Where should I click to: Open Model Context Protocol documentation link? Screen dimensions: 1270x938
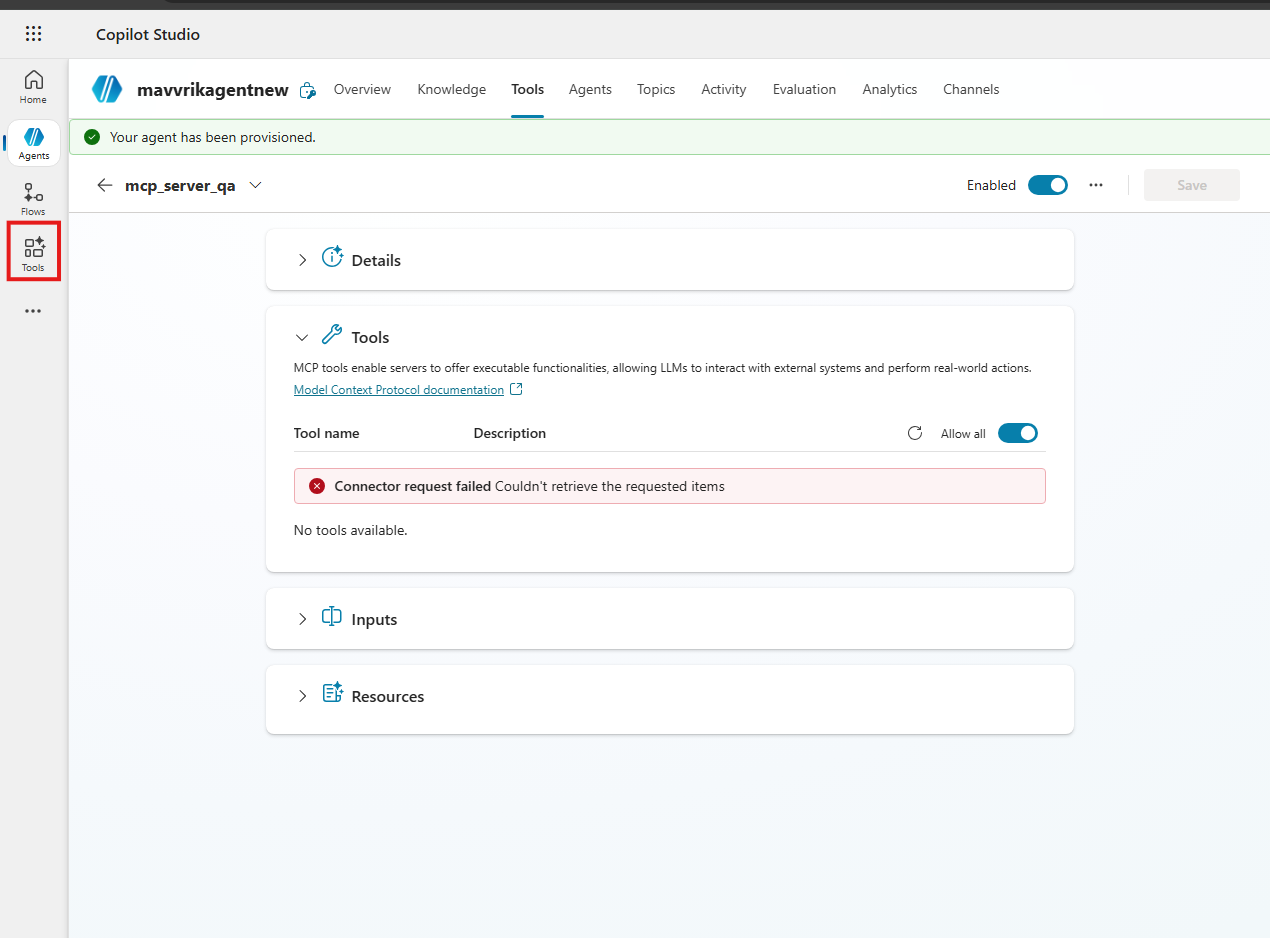(x=399, y=390)
